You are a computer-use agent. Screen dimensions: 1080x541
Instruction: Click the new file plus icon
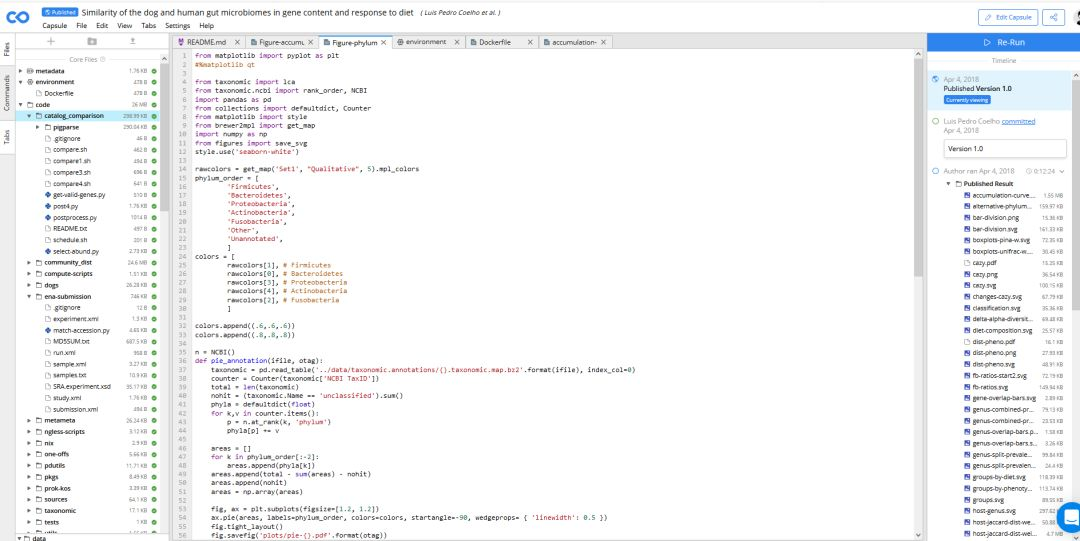[52, 41]
